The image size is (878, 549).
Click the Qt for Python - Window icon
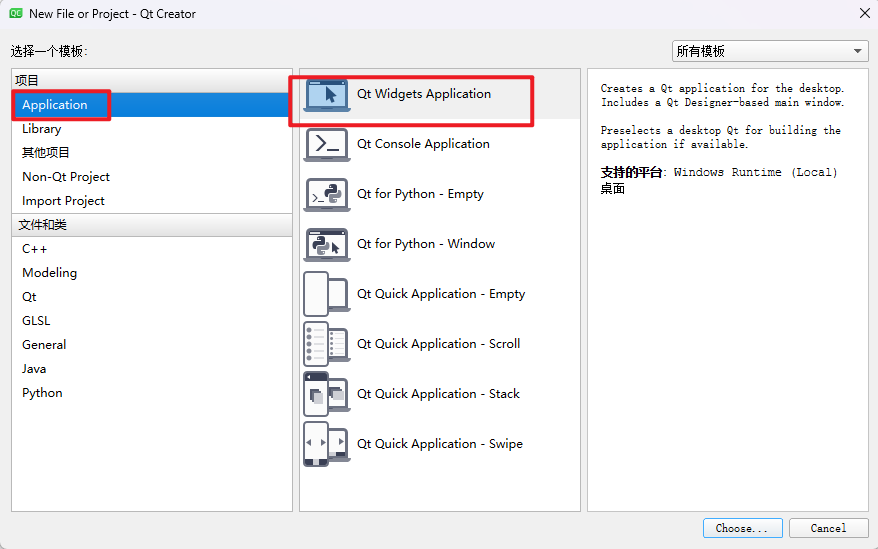(327, 244)
